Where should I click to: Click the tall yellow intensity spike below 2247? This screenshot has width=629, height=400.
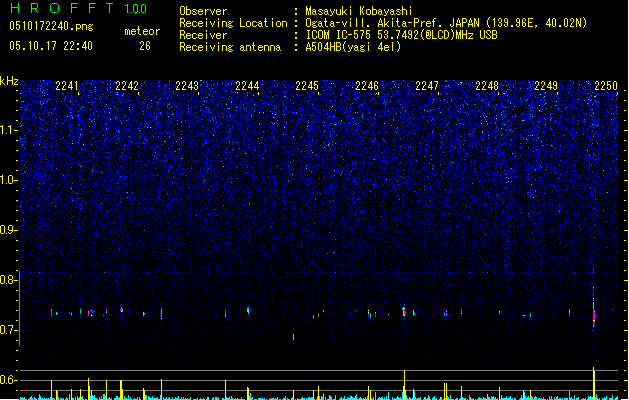pos(404,385)
